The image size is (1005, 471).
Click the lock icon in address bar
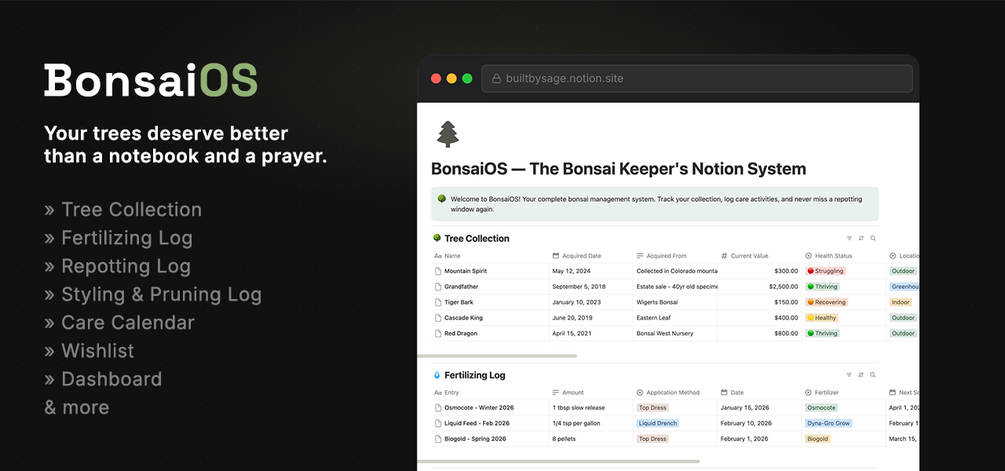[x=495, y=78]
